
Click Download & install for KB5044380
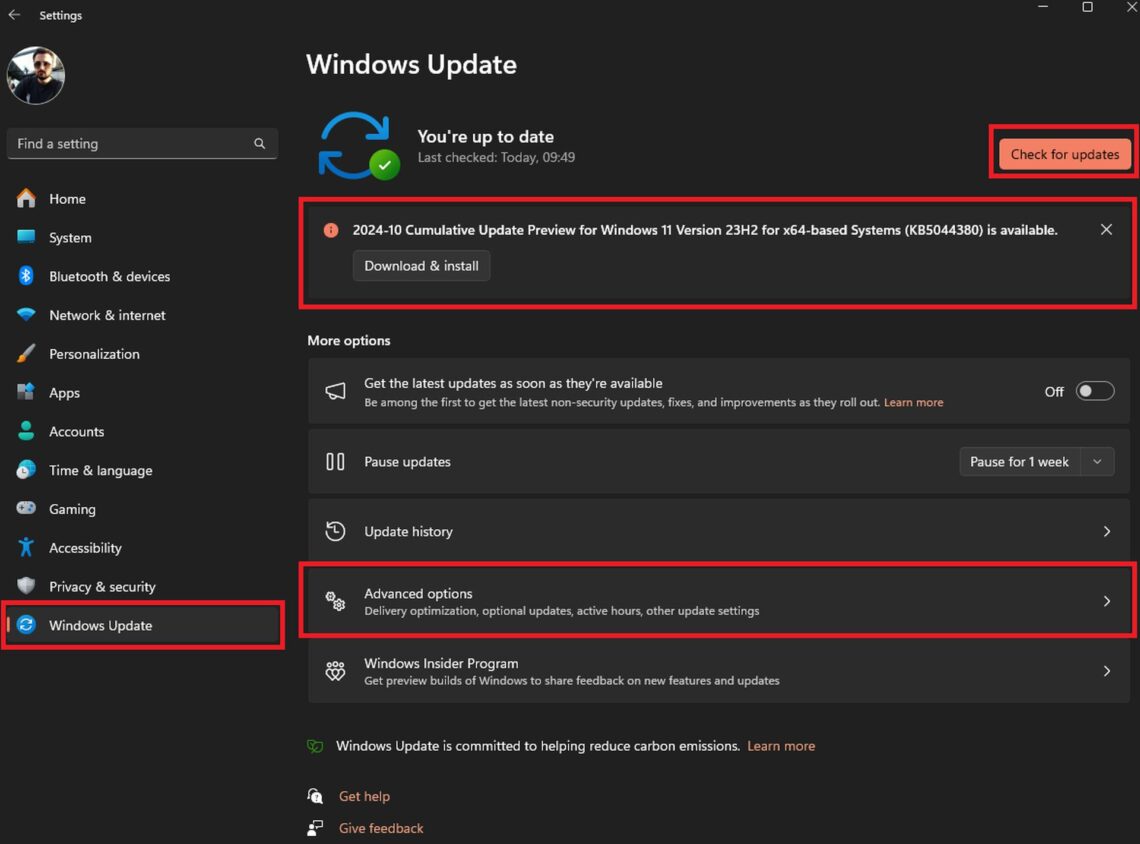pos(421,265)
